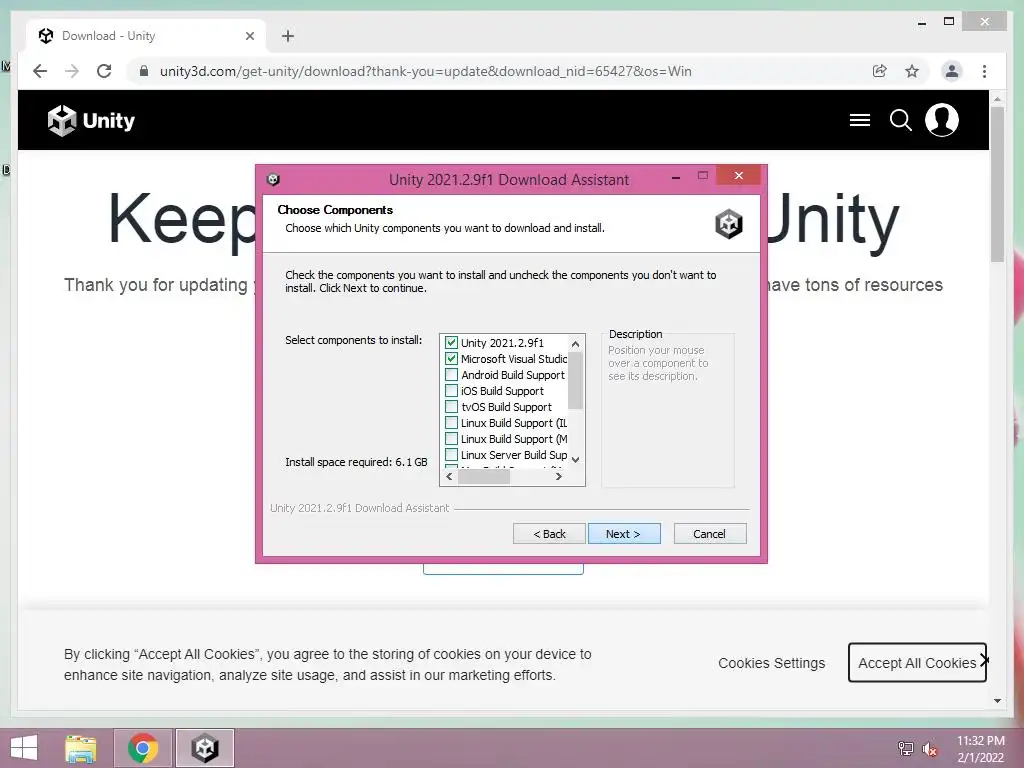Select the Download - Unity browser tab
Viewport: 1024px width, 768px height.
tap(146, 36)
